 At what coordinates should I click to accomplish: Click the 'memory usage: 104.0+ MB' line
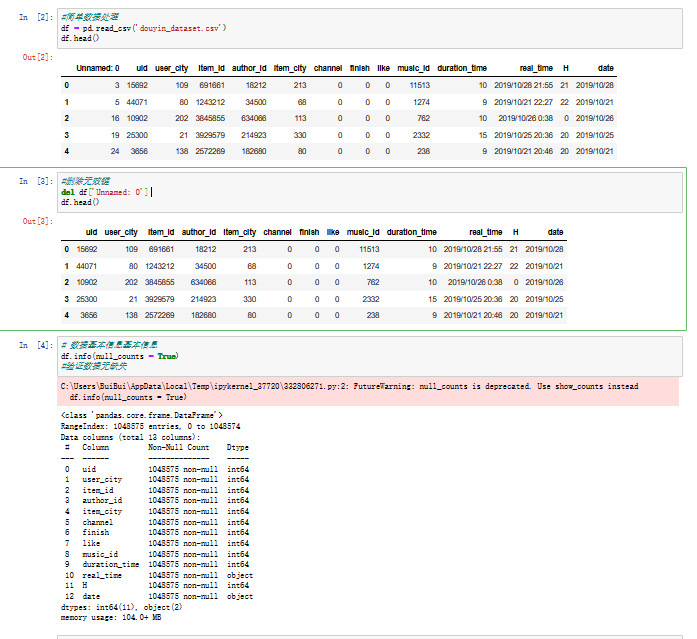coord(111,617)
